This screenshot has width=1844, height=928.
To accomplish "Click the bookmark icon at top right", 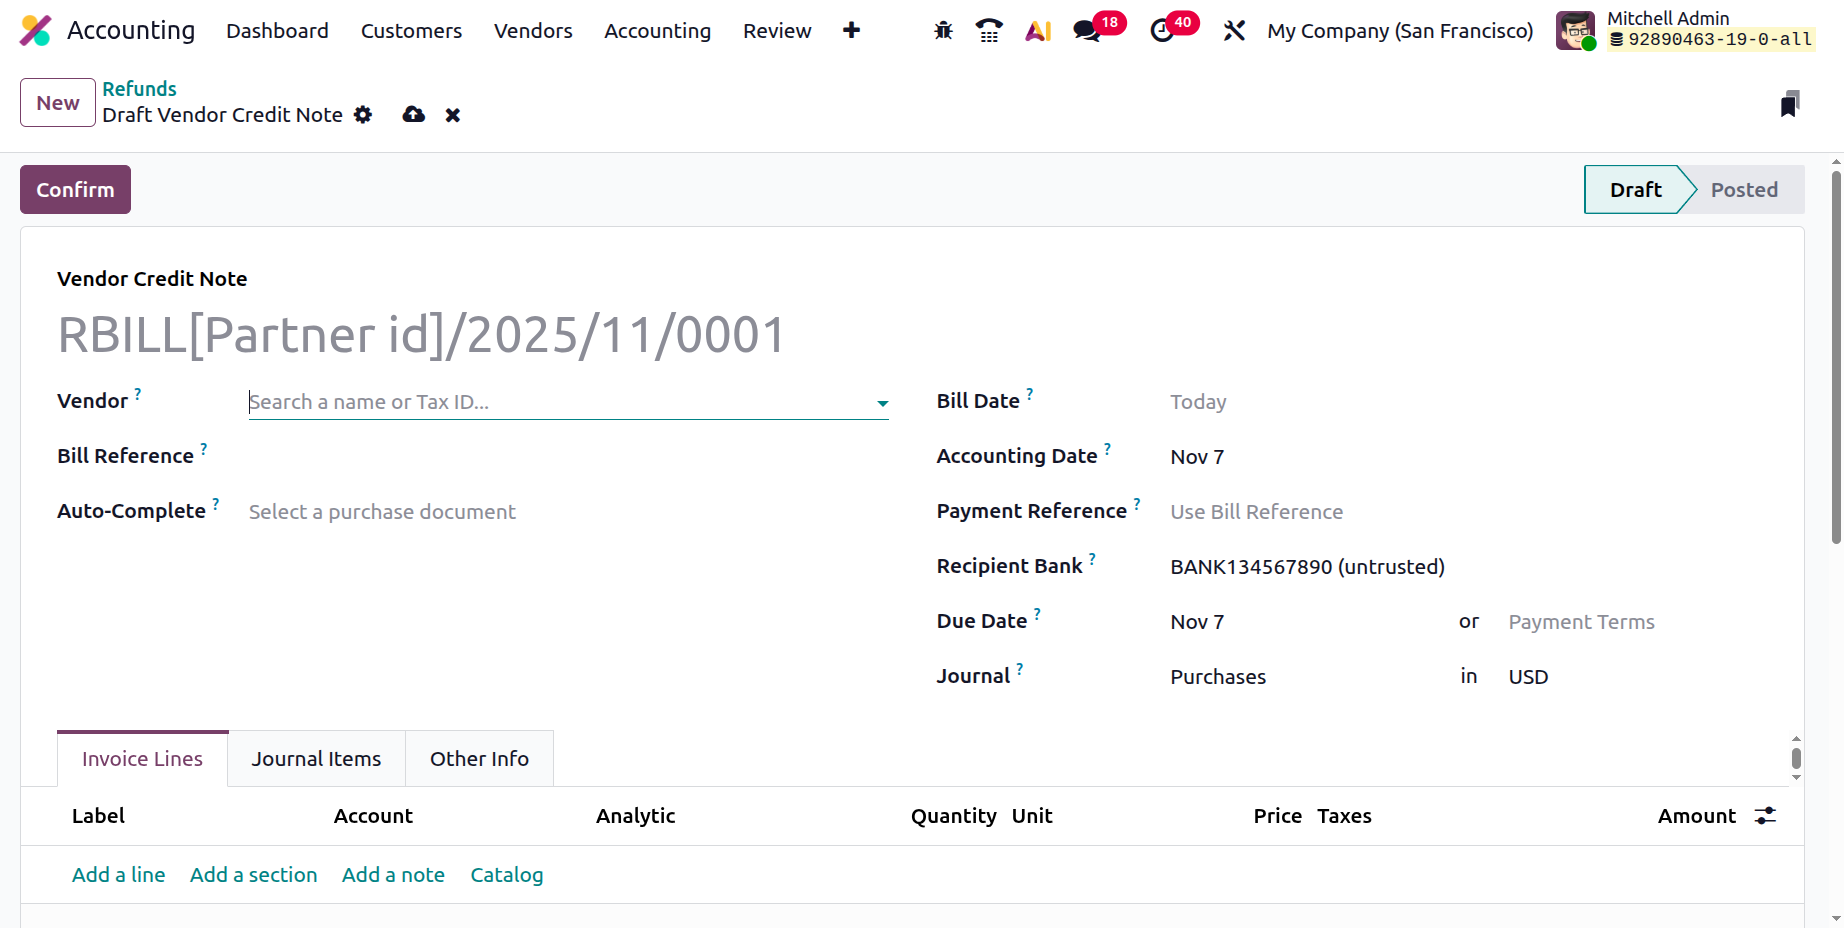I will (1789, 104).
